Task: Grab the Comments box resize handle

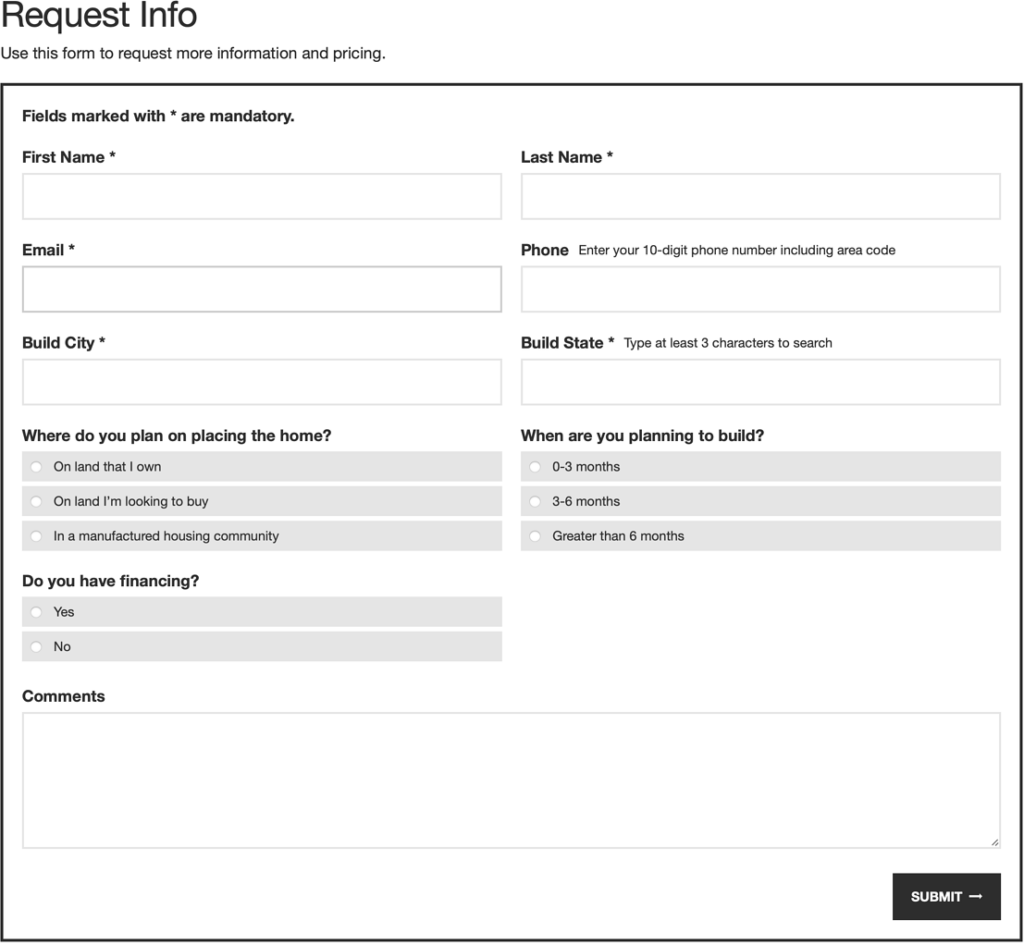Action: pos(995,842)
